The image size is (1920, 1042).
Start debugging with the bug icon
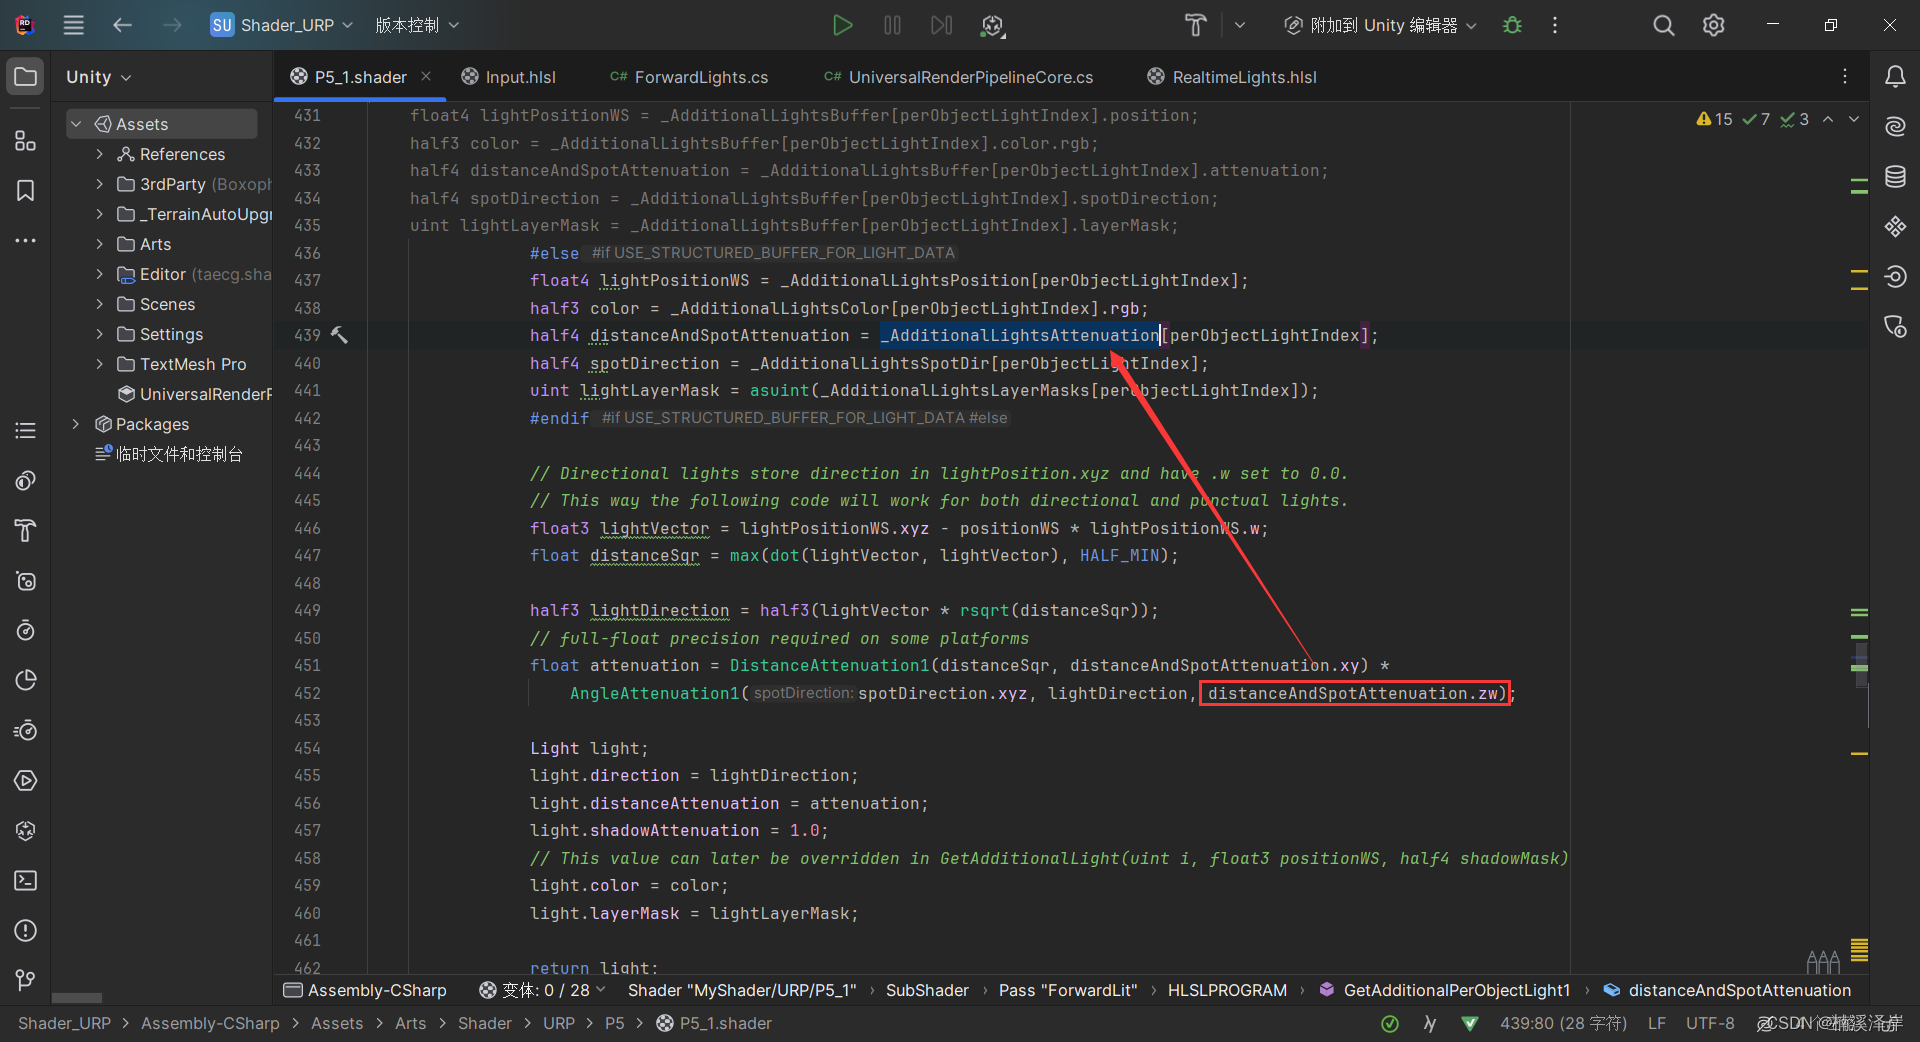[x=1512, y=25]
